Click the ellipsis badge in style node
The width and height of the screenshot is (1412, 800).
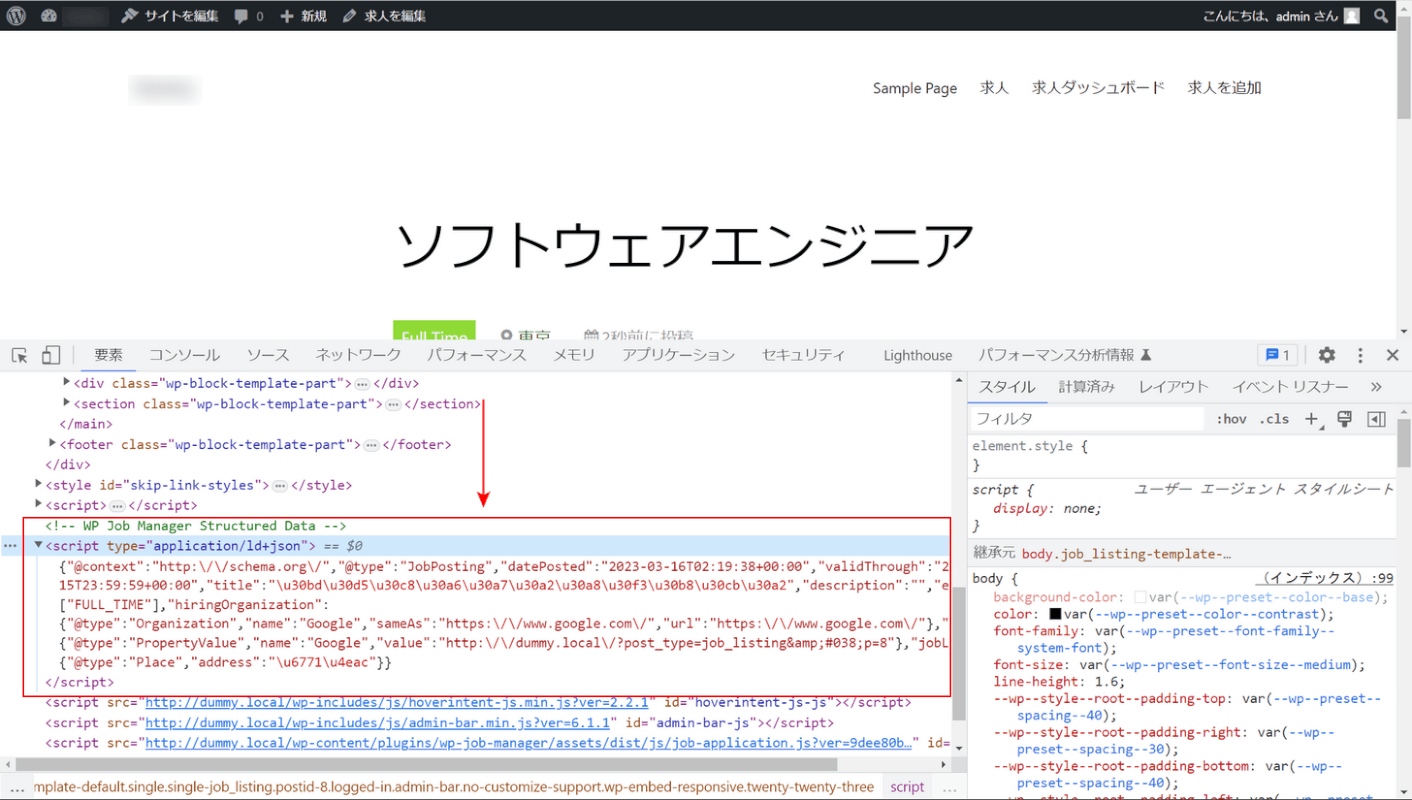click(x=280, y=486)
